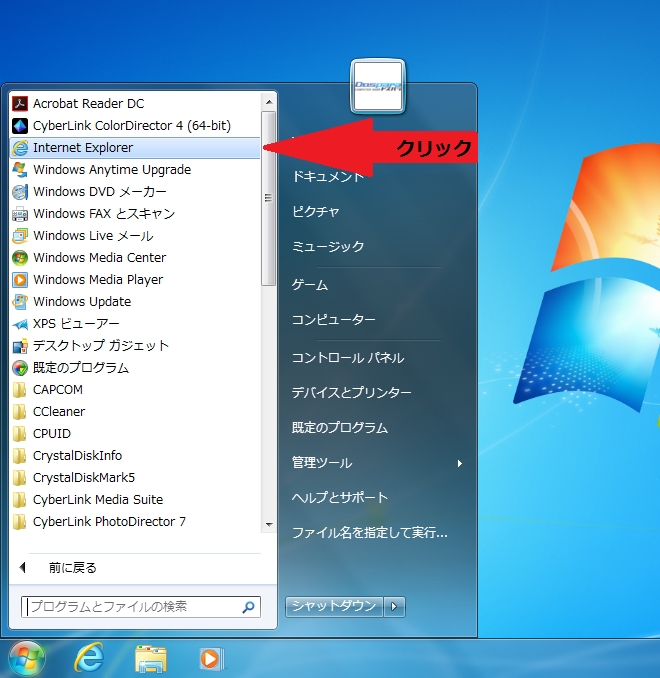
Task: Open ゲーム in the right pane
Action: [310, 285]
